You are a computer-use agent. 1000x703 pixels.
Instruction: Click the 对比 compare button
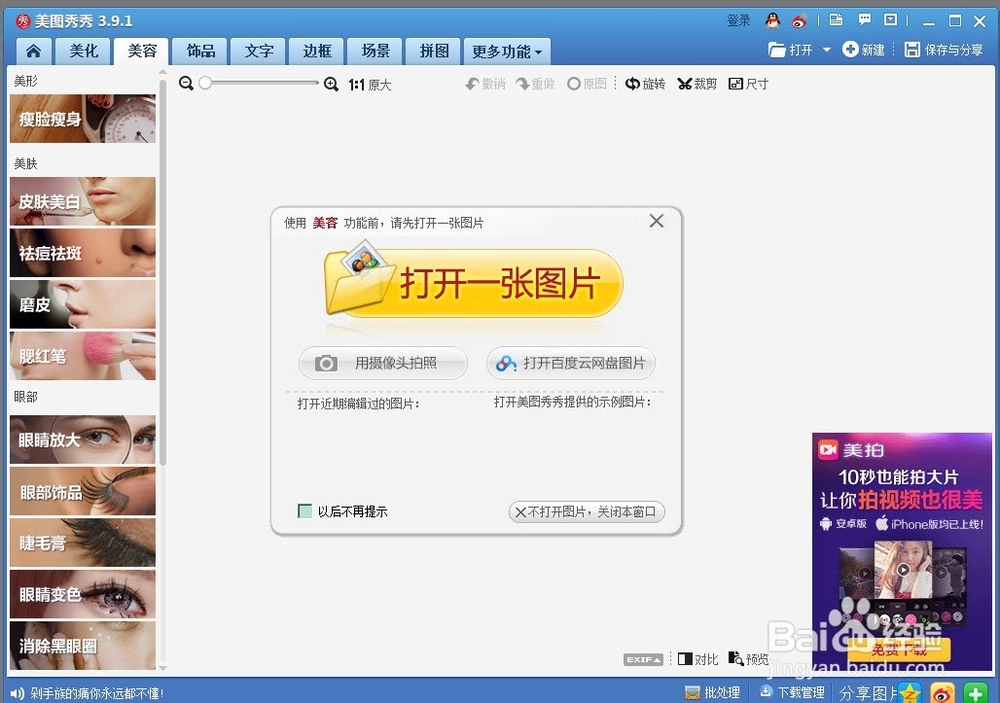(697, 659)
